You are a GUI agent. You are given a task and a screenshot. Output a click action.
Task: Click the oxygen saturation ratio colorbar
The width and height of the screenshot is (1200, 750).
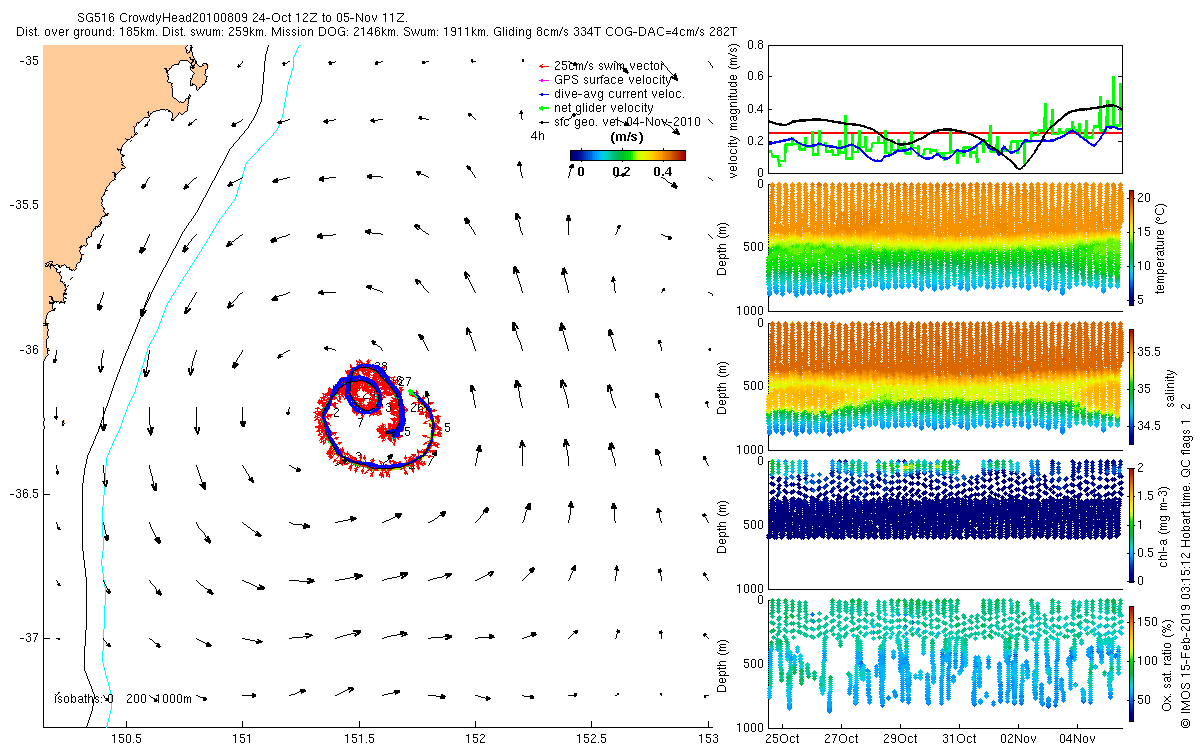coord(1131,662)
